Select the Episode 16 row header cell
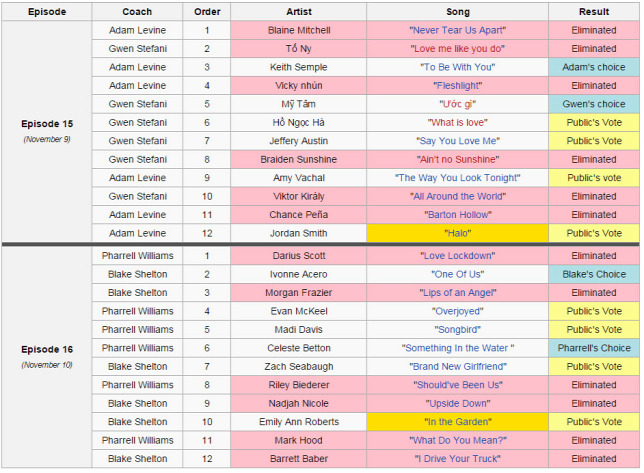The image size is (644, 473). coord(47,357)
